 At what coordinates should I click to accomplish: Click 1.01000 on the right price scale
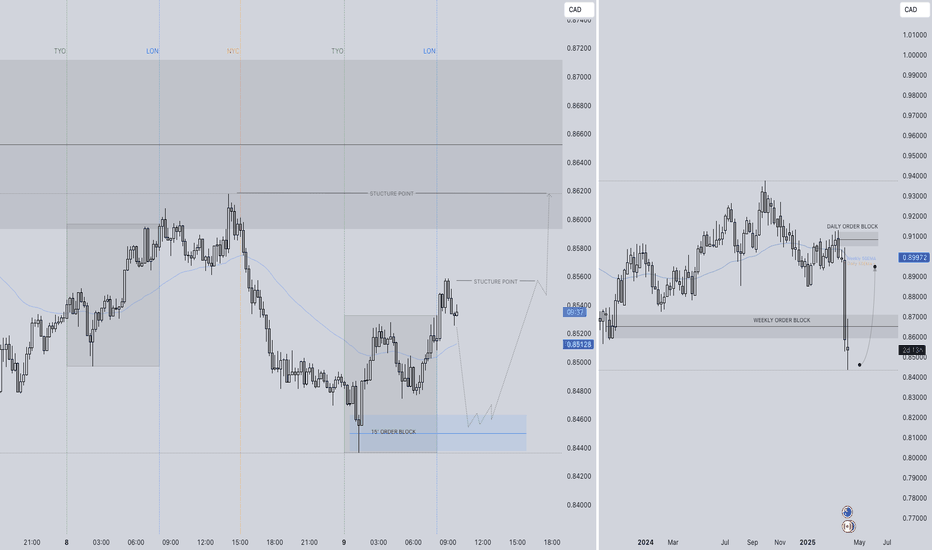[x=915, y=34]
